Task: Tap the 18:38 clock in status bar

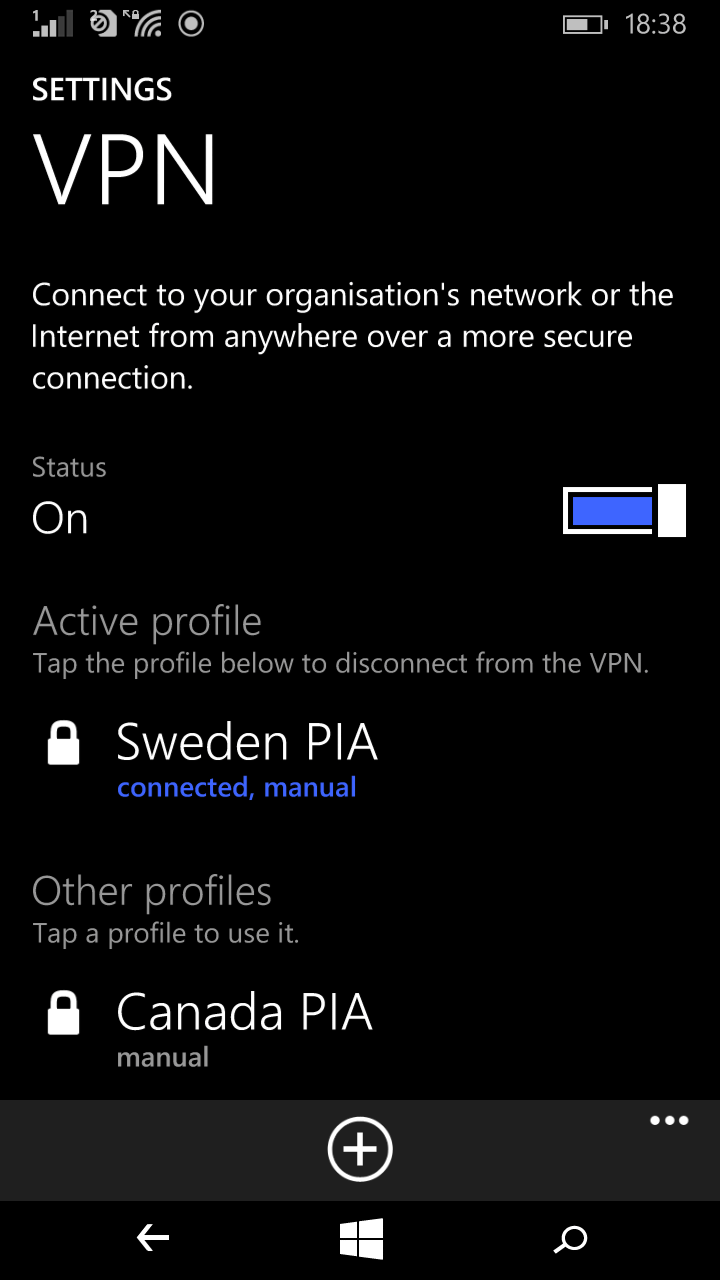Action: 655,24
